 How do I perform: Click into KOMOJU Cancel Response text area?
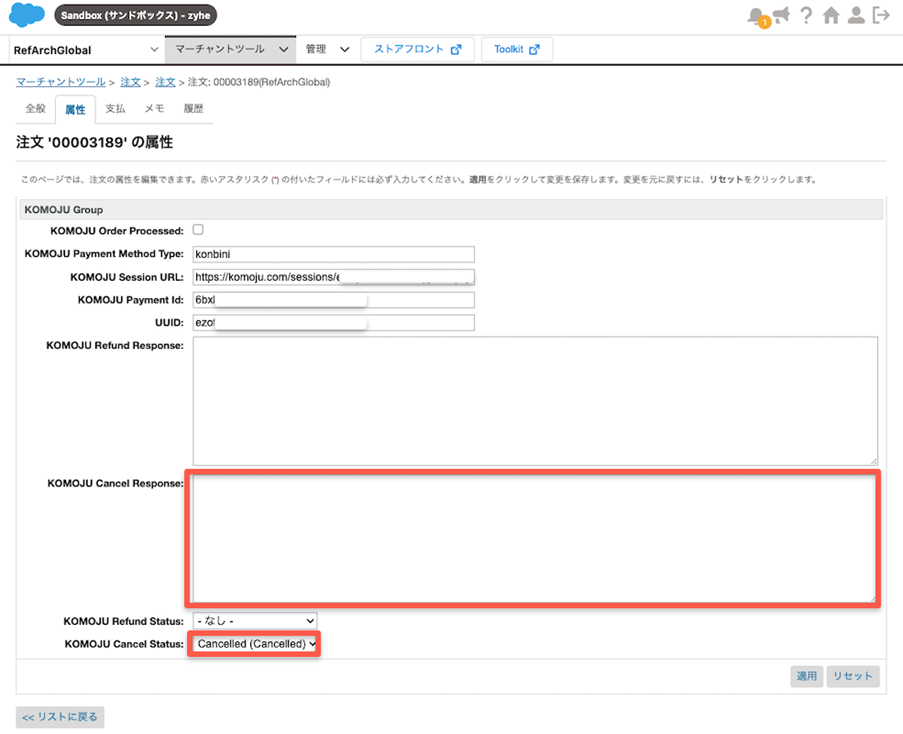coord(533,539)
